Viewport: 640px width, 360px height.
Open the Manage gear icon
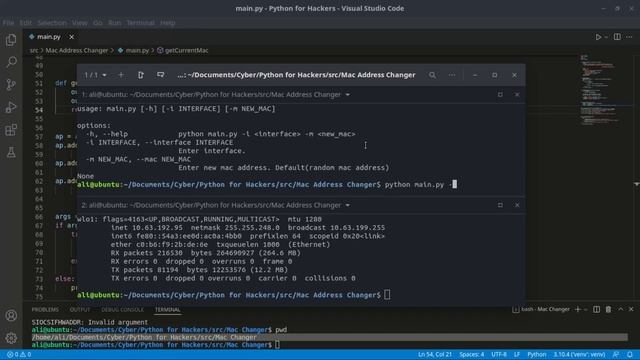[11, 338]
